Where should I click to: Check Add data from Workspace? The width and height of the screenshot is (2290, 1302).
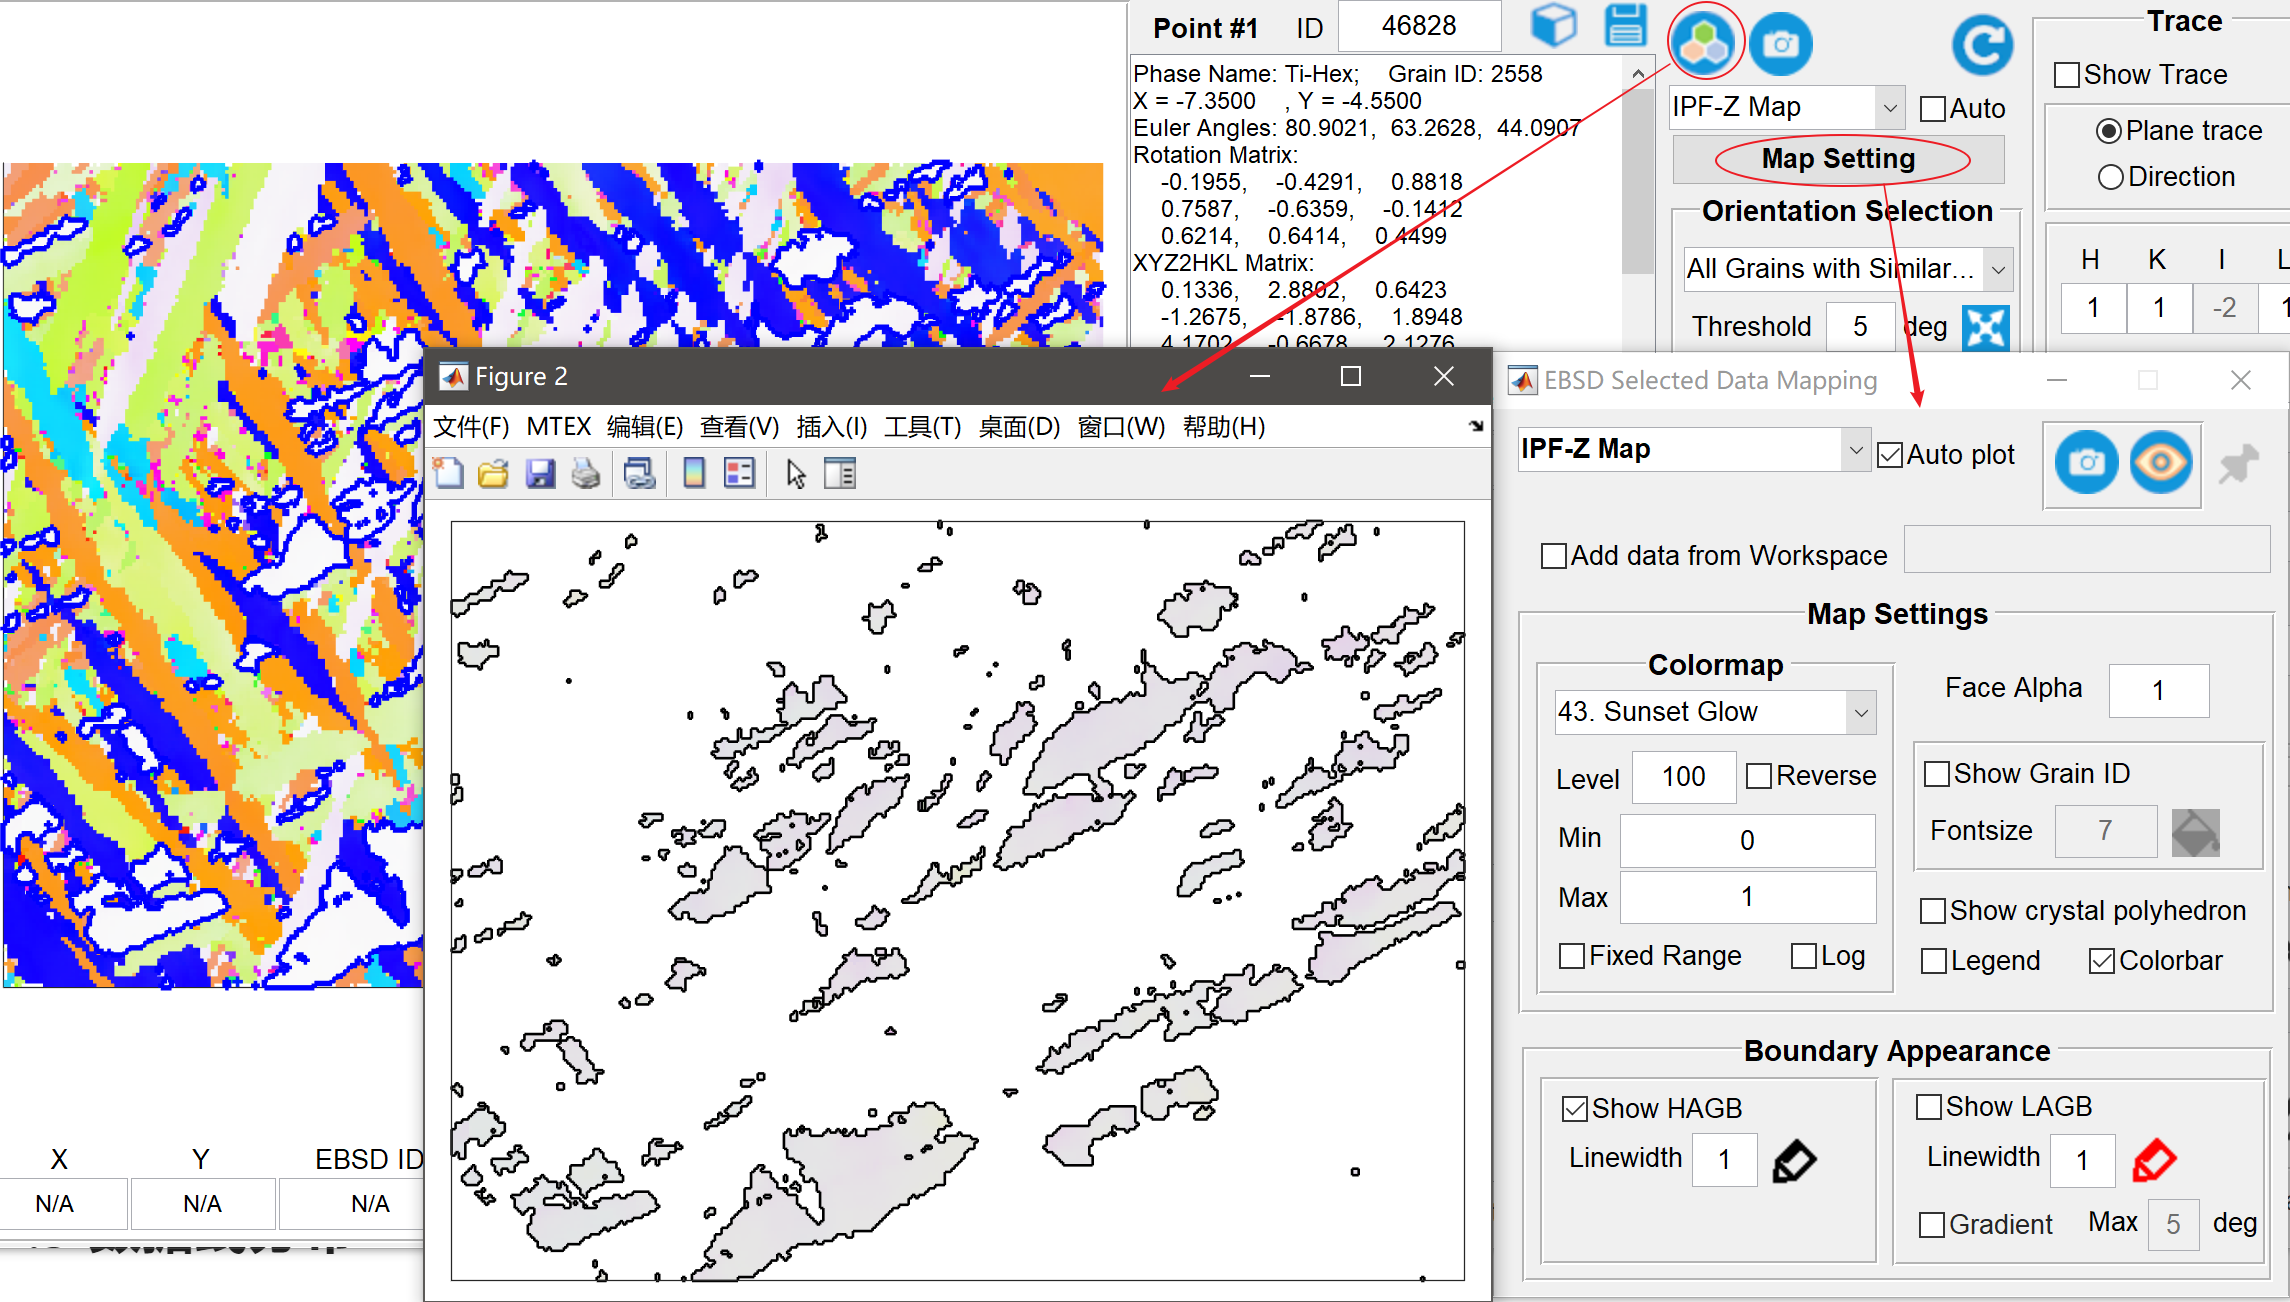[1554, 556]
